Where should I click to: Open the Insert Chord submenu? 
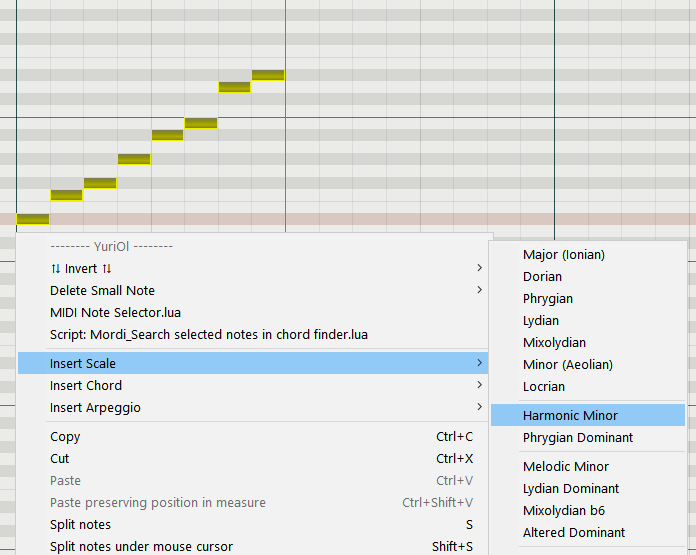coord(253,385)
